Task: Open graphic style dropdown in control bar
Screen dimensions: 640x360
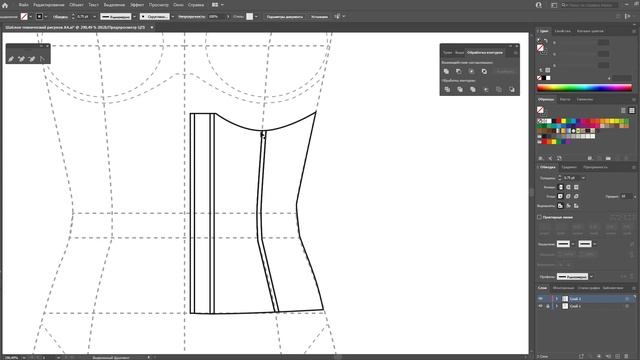Action: 256,17
